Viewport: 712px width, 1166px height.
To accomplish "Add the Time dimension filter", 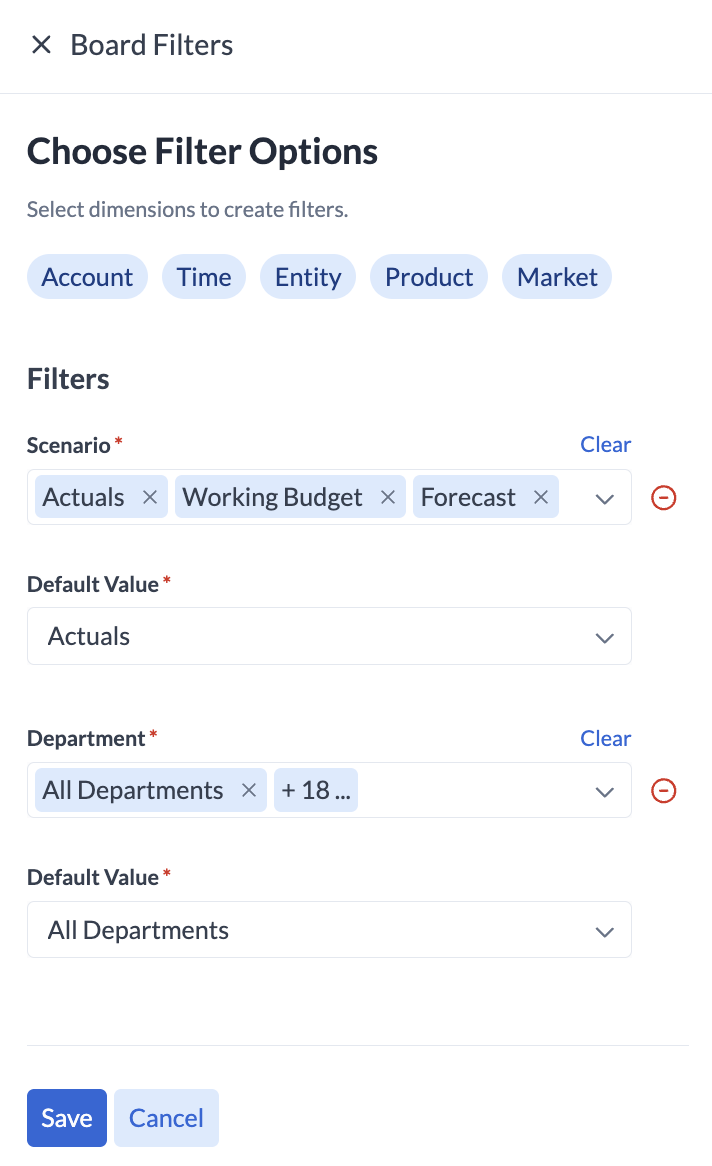I will 204,277.
